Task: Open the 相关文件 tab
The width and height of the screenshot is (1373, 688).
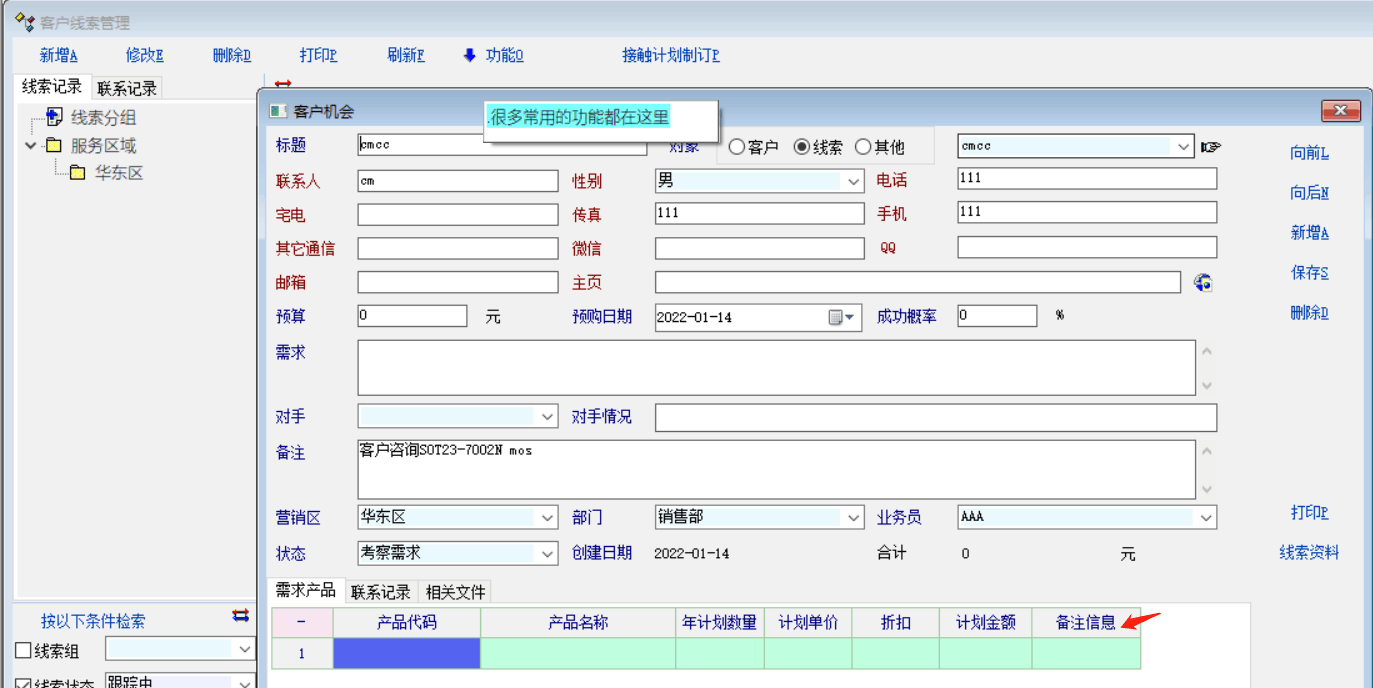Action: point(455,592)
